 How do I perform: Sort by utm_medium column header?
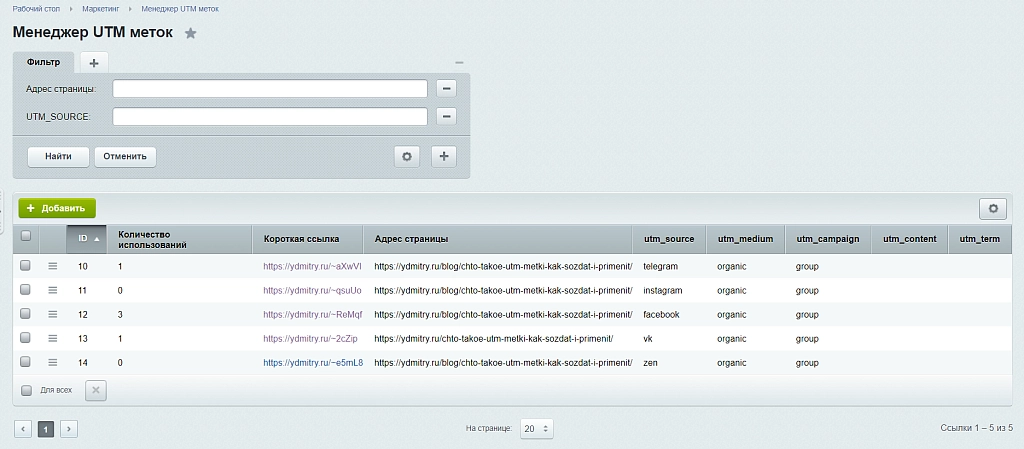(x=745, y=239)
